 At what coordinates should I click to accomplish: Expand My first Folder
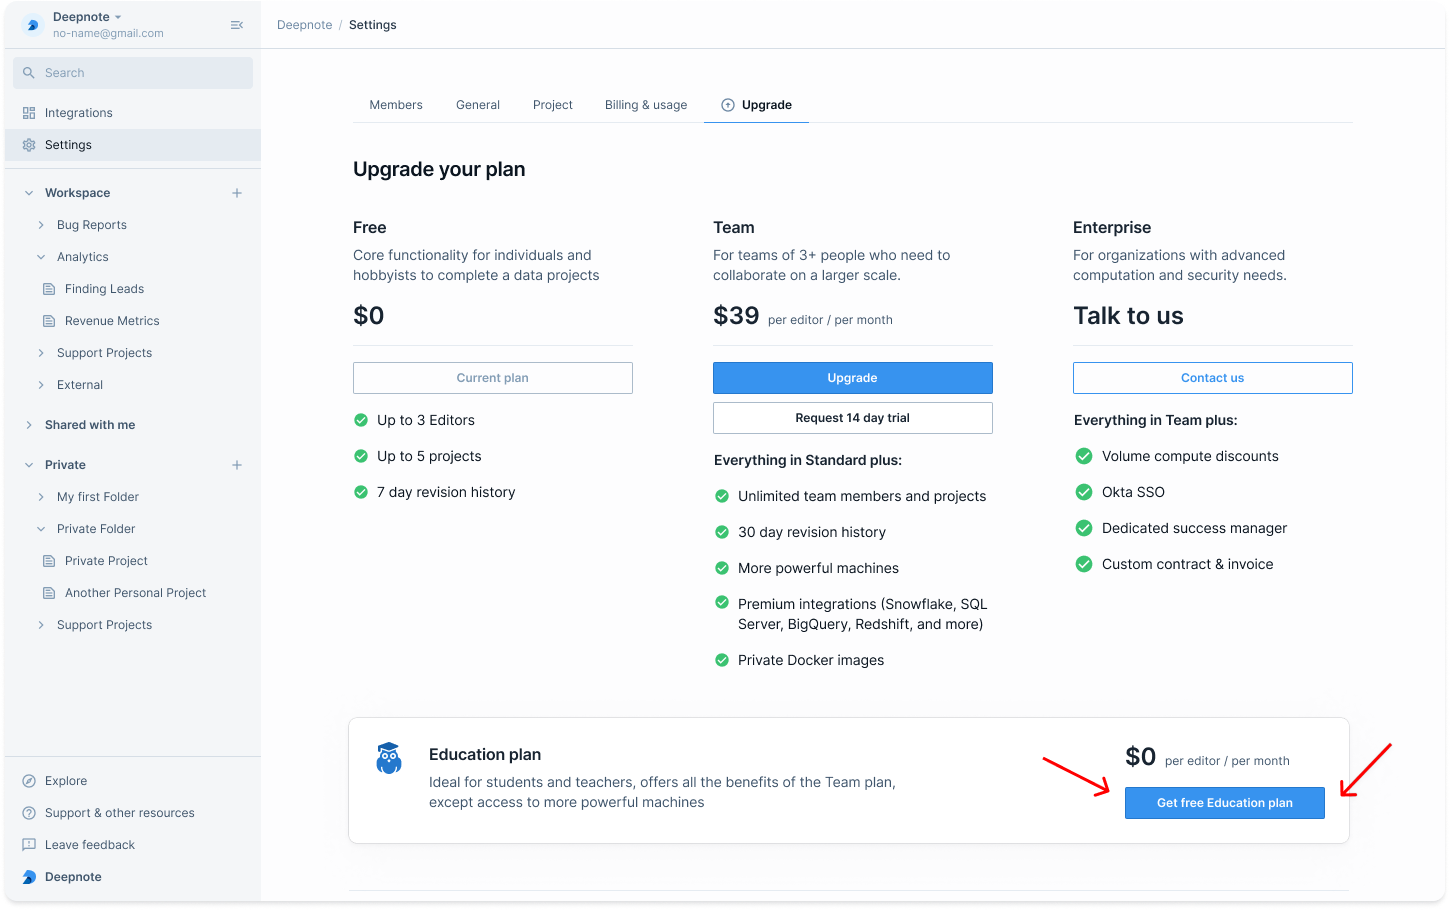[41, 497]
